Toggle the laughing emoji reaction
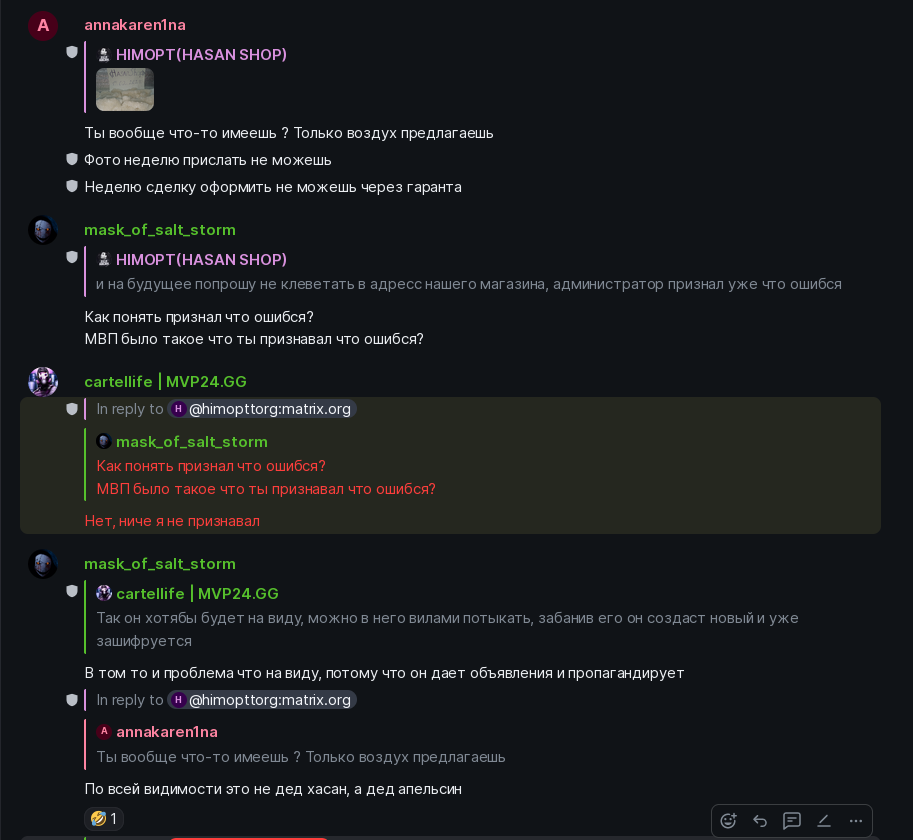Image resolution: width=913 pixels, height=840 pixels. coord(103,819)
